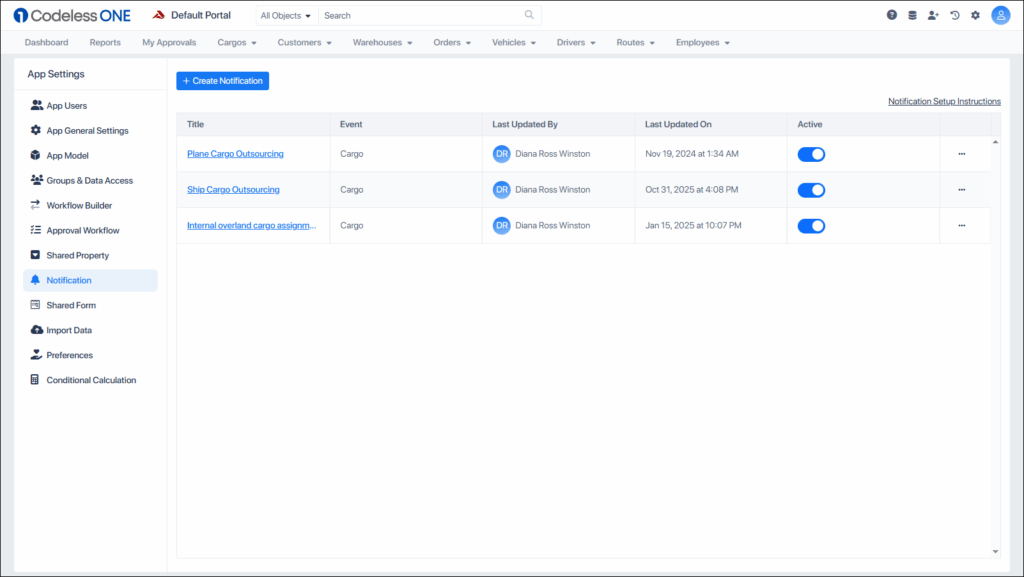Open your profile avatar icon
The image size is (1024, 577).
(1000, 14)
